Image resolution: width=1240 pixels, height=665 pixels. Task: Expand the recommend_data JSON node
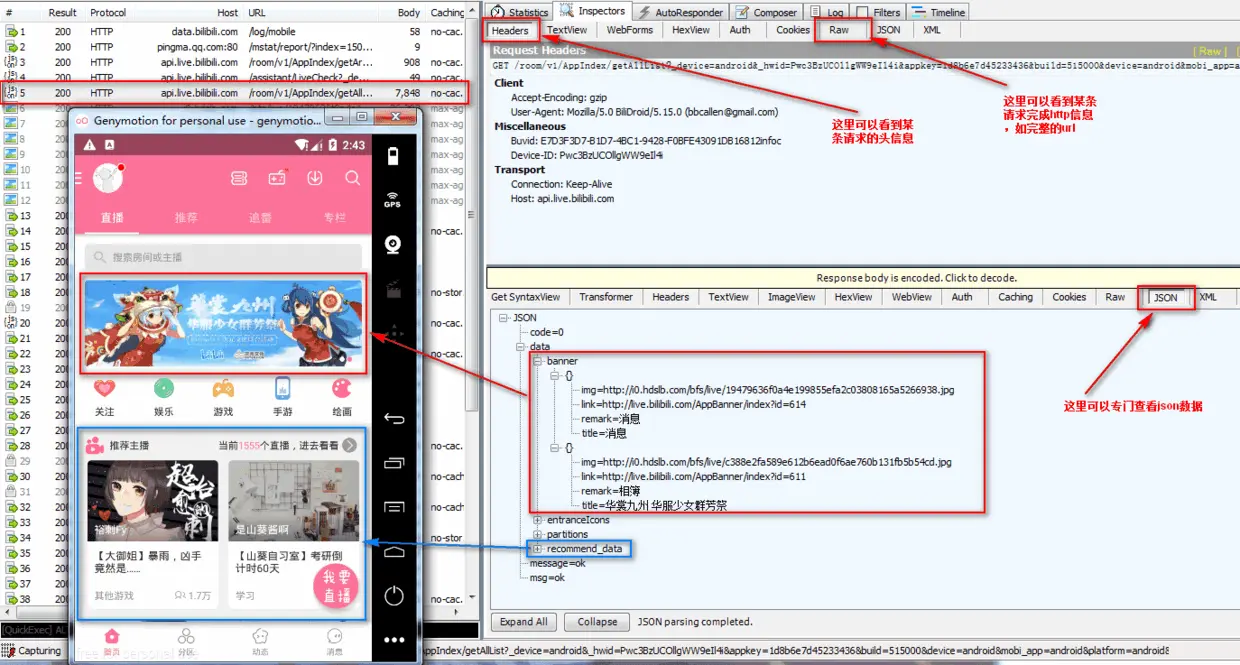pyautogui.click(x=537, y=549)
